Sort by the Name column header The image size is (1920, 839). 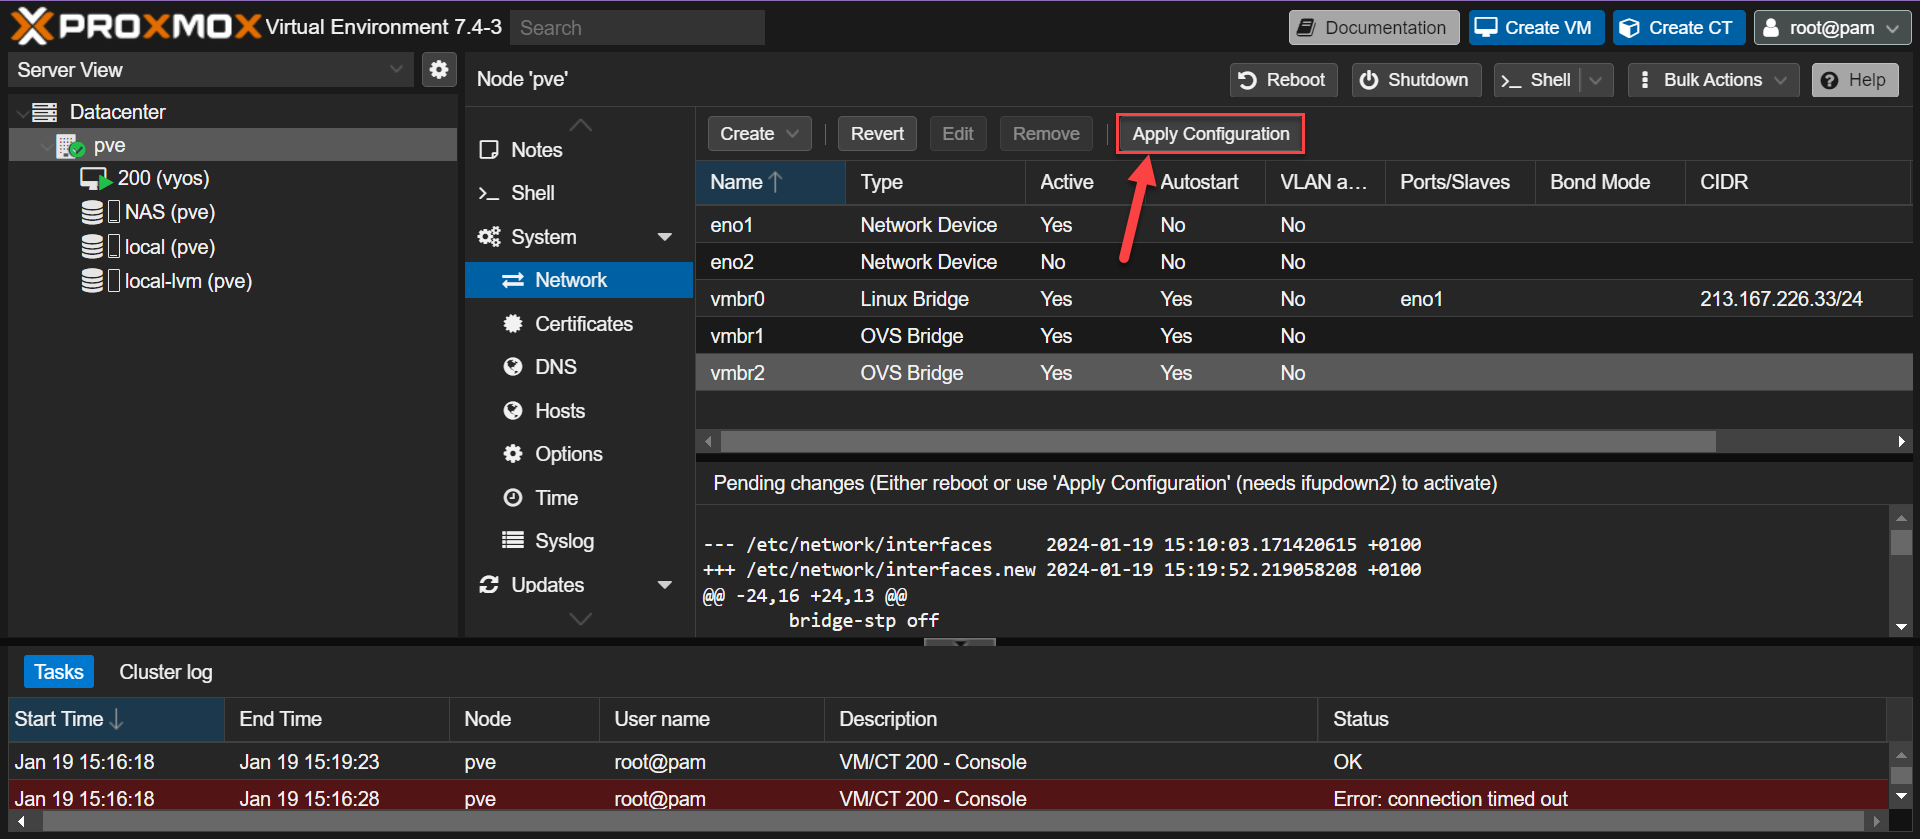coord(770,182)
